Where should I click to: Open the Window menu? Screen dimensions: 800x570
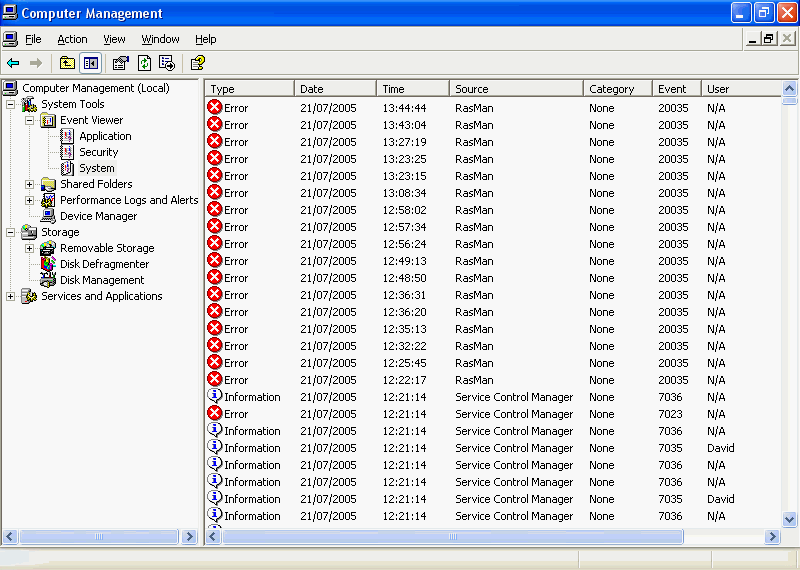click(x=160, y=39)
